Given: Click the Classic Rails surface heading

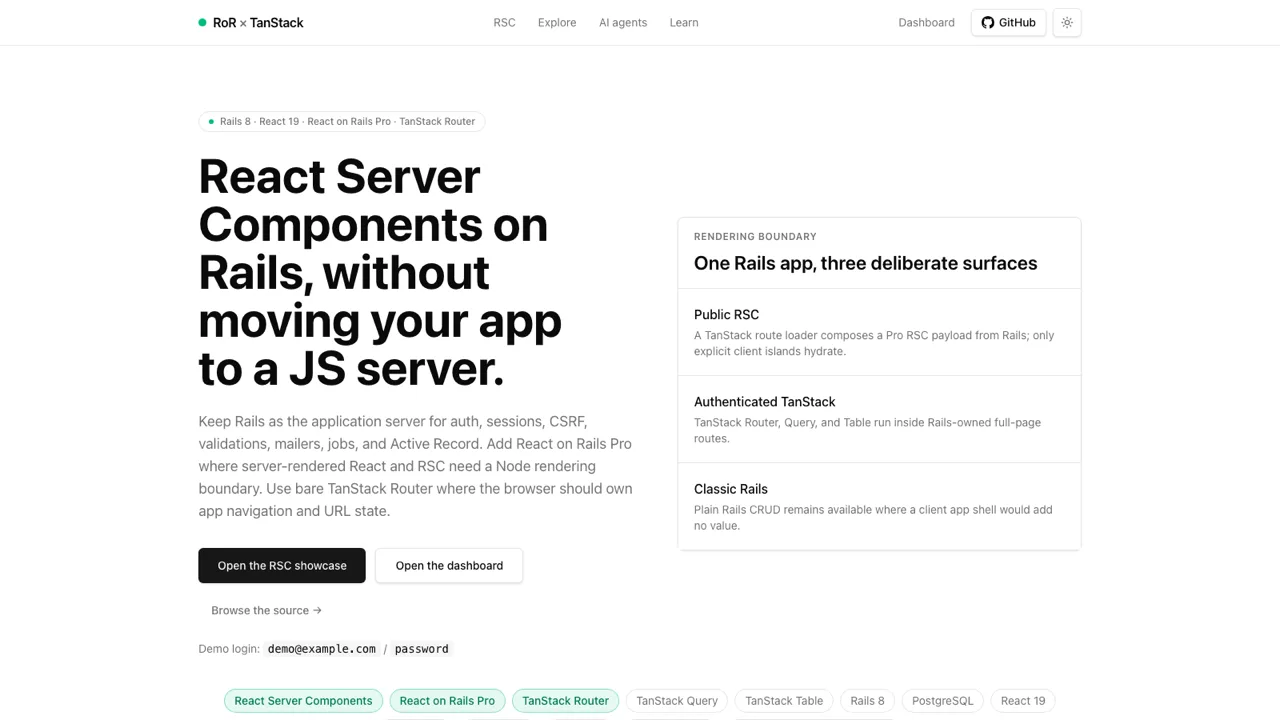Looking at the screenshot, I should (731, 489).
